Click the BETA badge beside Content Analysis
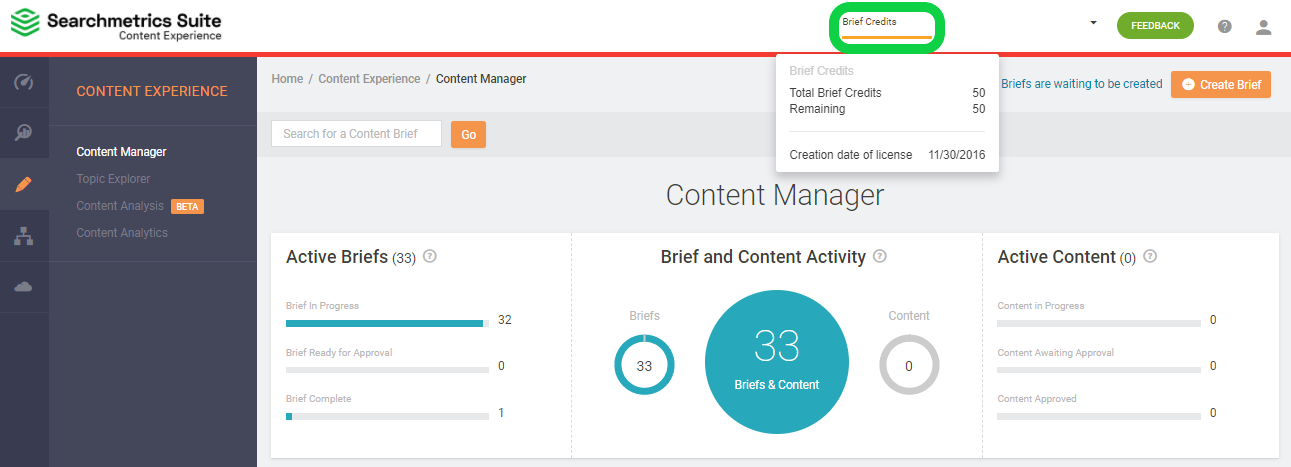The image size is (1291, 467). (x=188, y=206)
